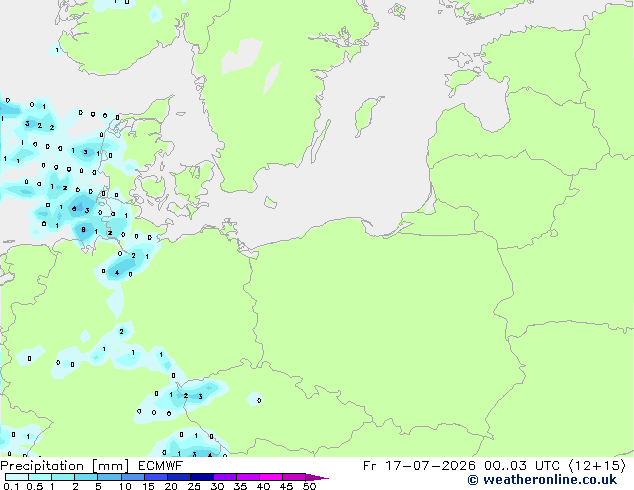Click the 40–45 mm magenta legend swatch

pyautogui.click(x=271, y=477)
